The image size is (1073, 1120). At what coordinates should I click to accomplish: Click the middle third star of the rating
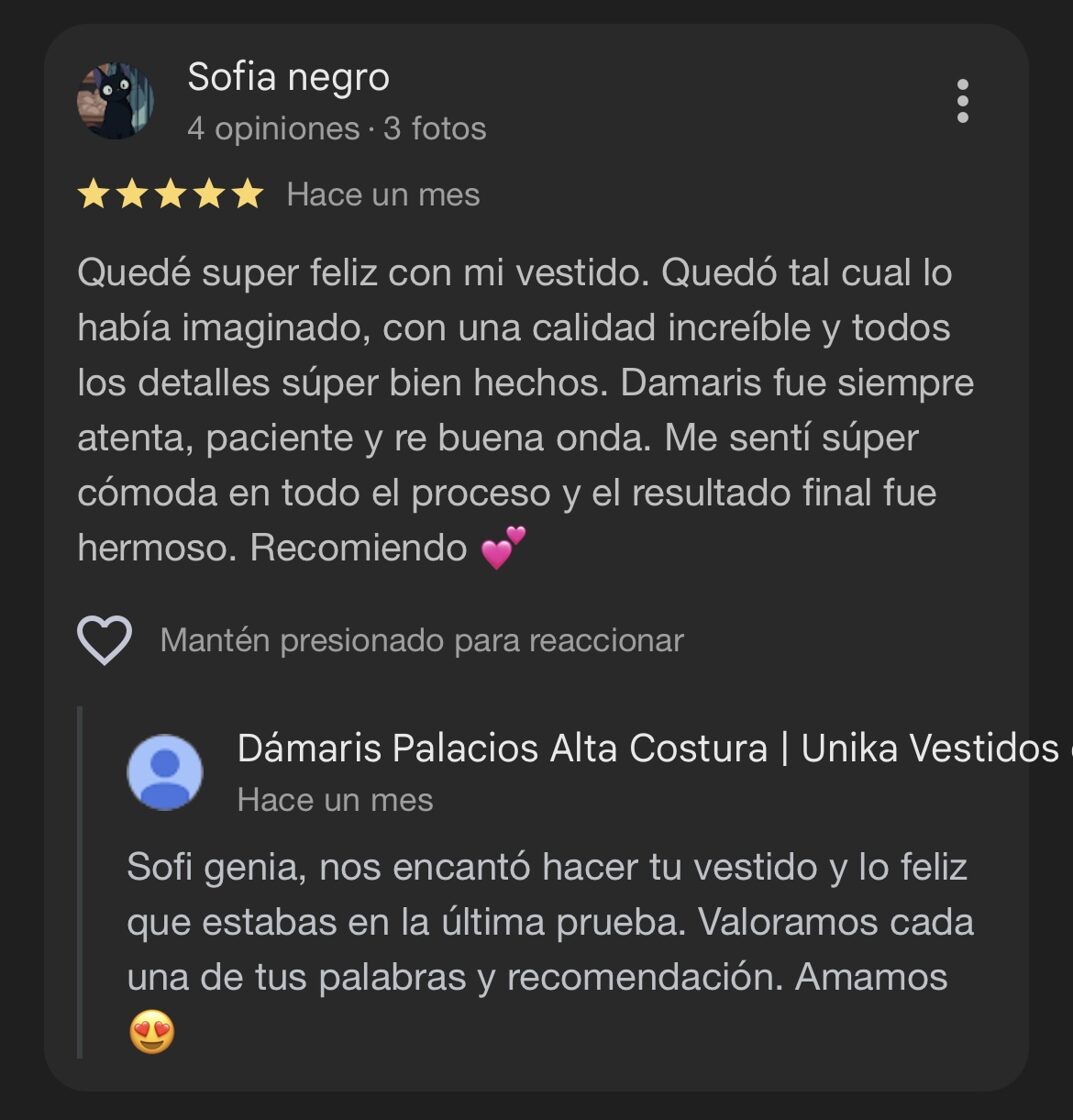(171, 194)
